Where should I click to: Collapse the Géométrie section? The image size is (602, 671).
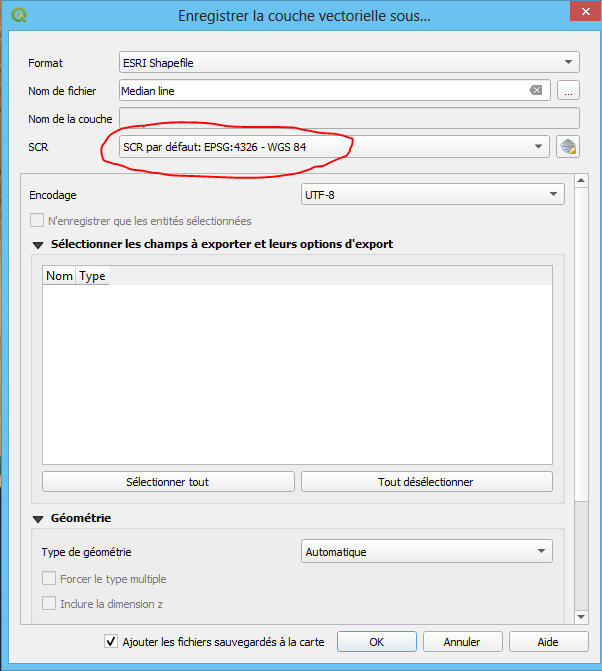point(38,519)
